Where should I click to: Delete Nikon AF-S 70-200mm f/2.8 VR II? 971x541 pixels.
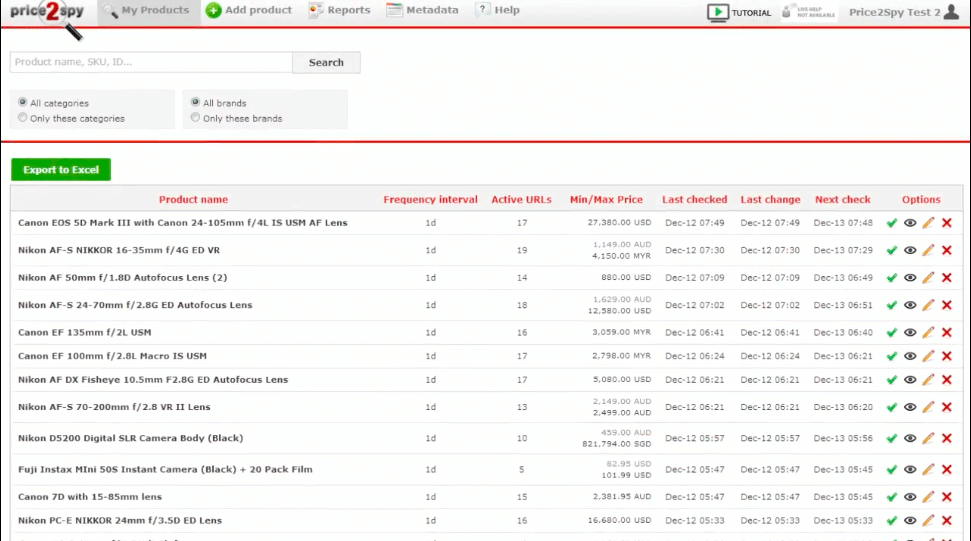click(x=947, y=407)
